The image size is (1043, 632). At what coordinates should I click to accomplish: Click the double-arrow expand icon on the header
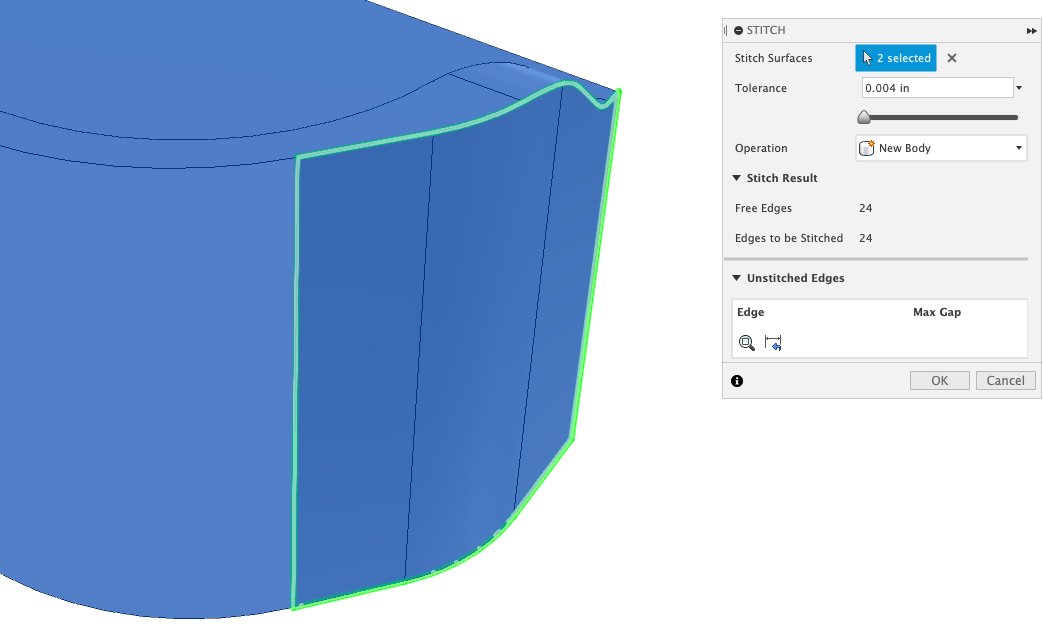coord(1031,30)
